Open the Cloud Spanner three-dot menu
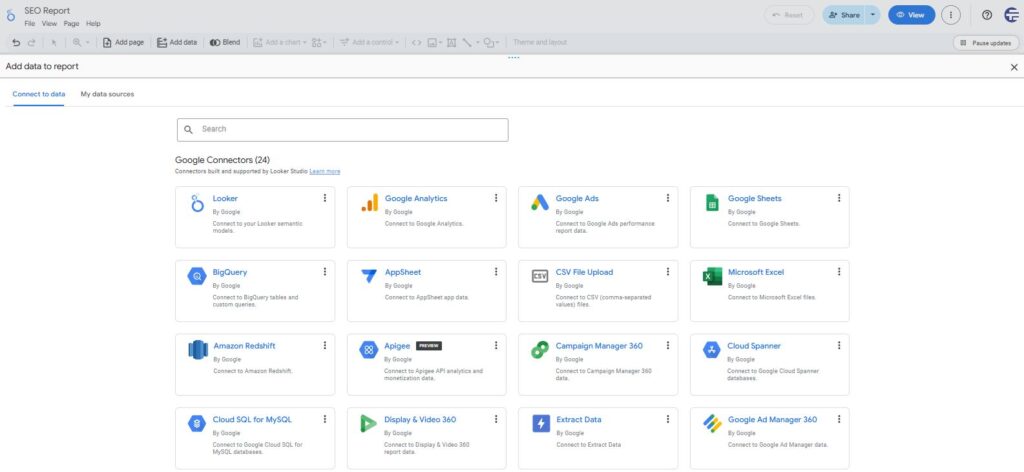Image resolution: width=1024 pixels, height=472 pixels. [839, 345]
